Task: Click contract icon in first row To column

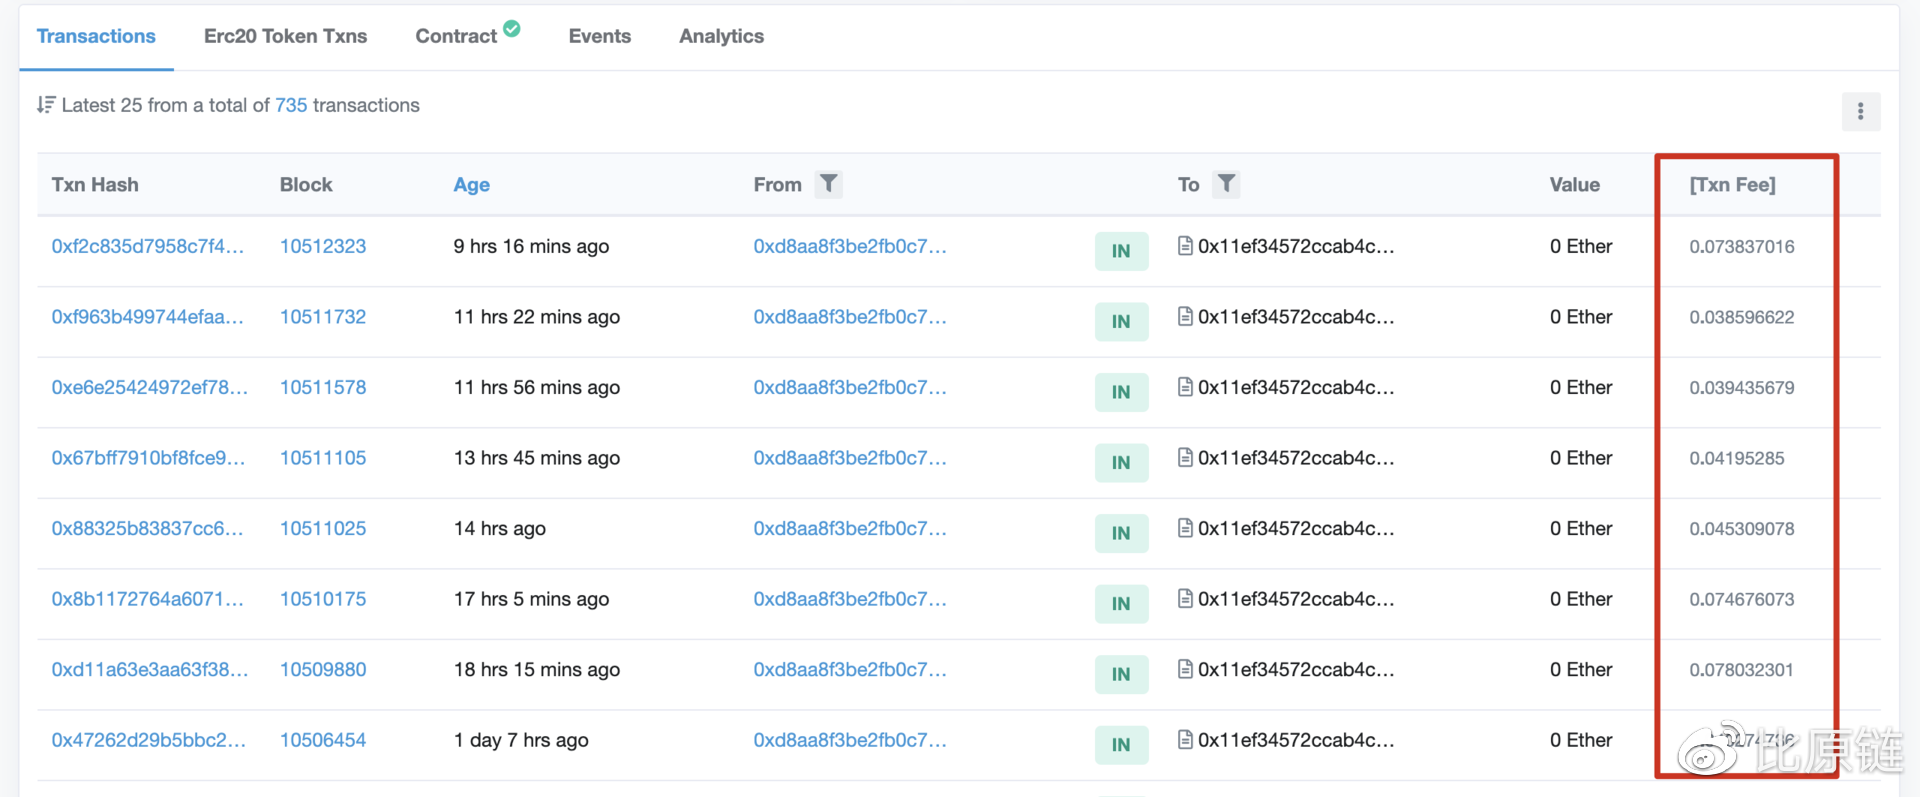Action: (x=1185, y=246)
